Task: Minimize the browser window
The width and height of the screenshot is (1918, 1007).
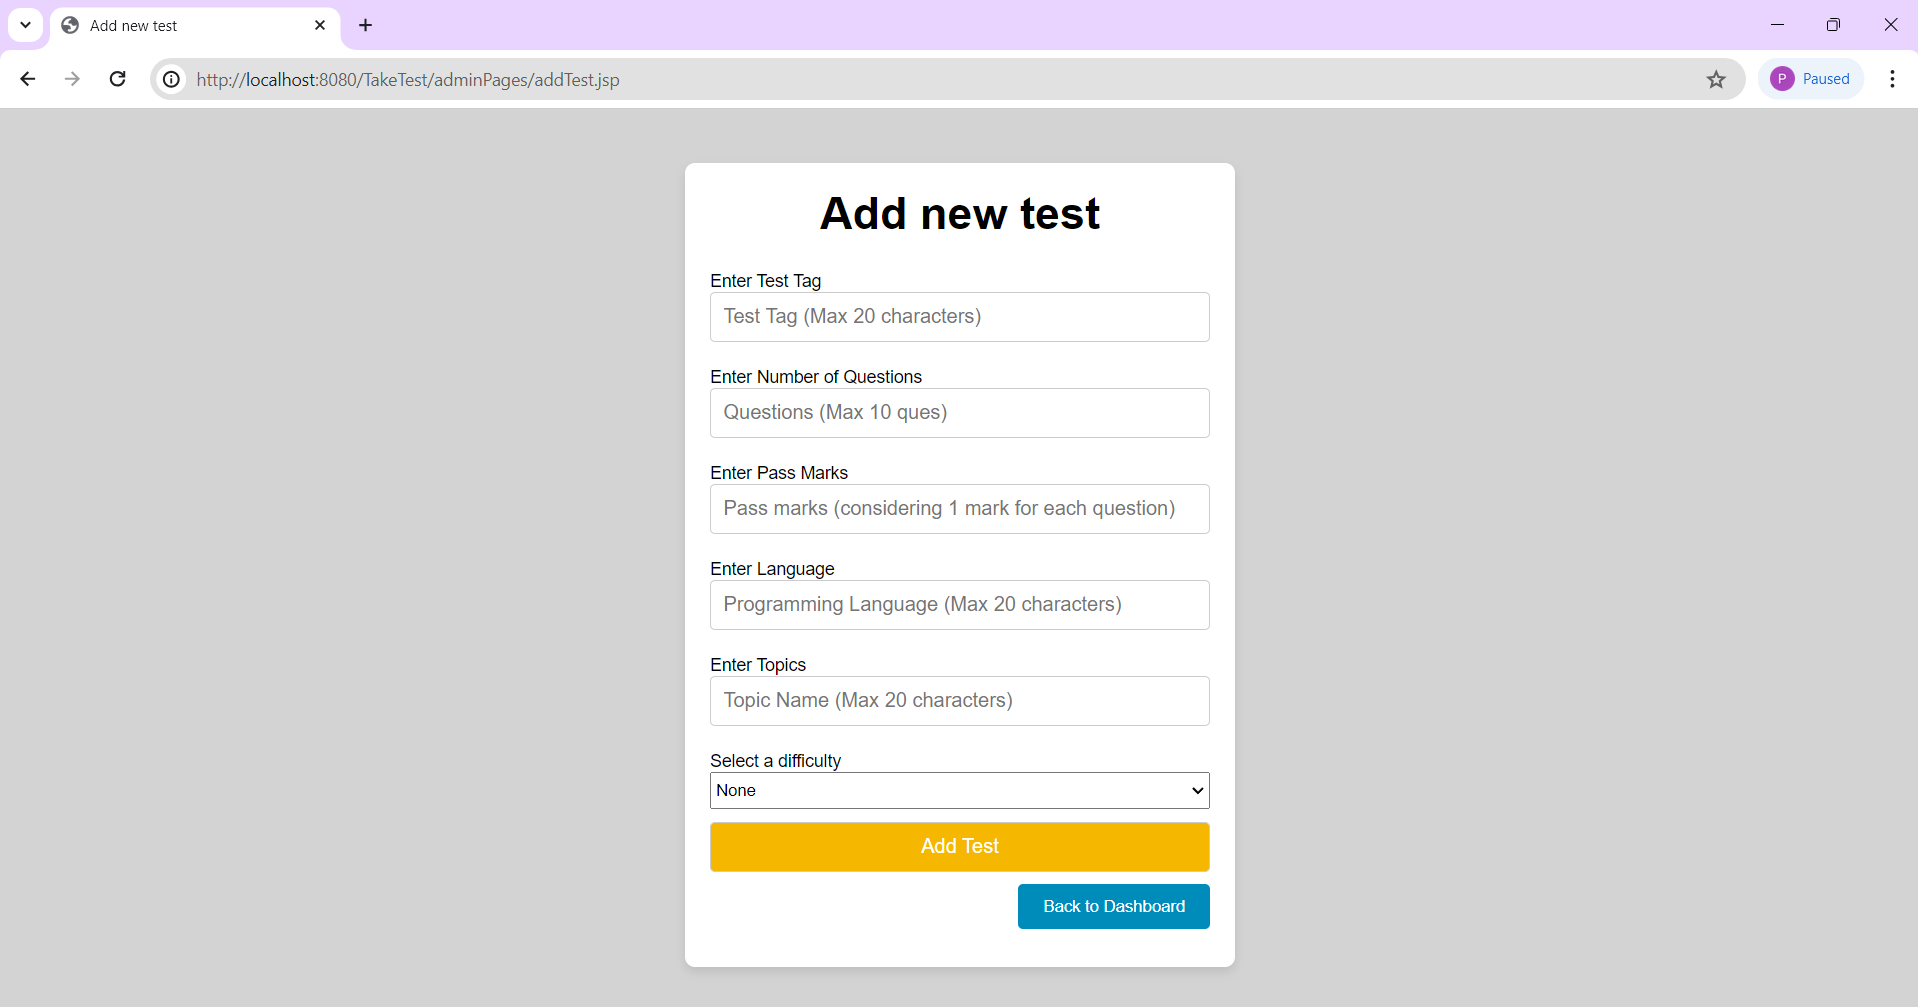Action: click(1777, 25)
